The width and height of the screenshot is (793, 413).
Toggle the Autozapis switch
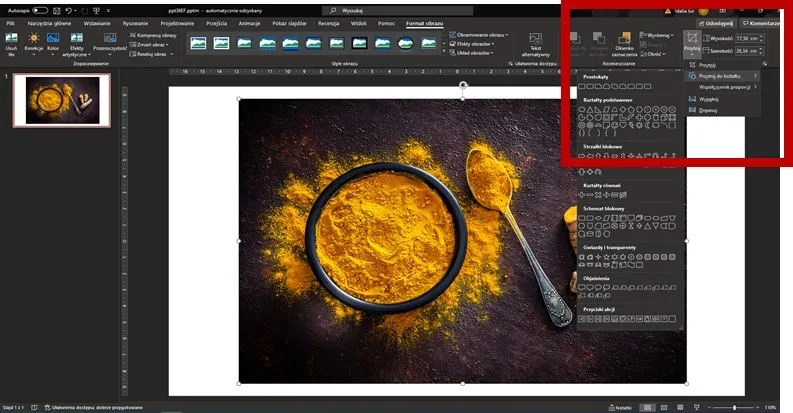(40, 10)
